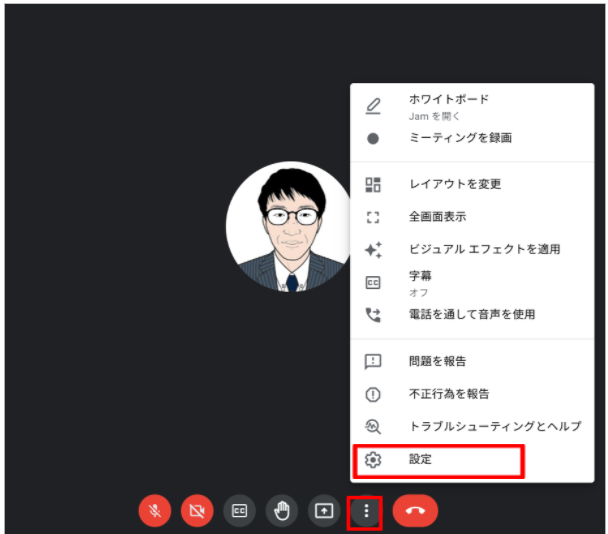Click the sparkle visual effects icon

(x=373, y=250)
